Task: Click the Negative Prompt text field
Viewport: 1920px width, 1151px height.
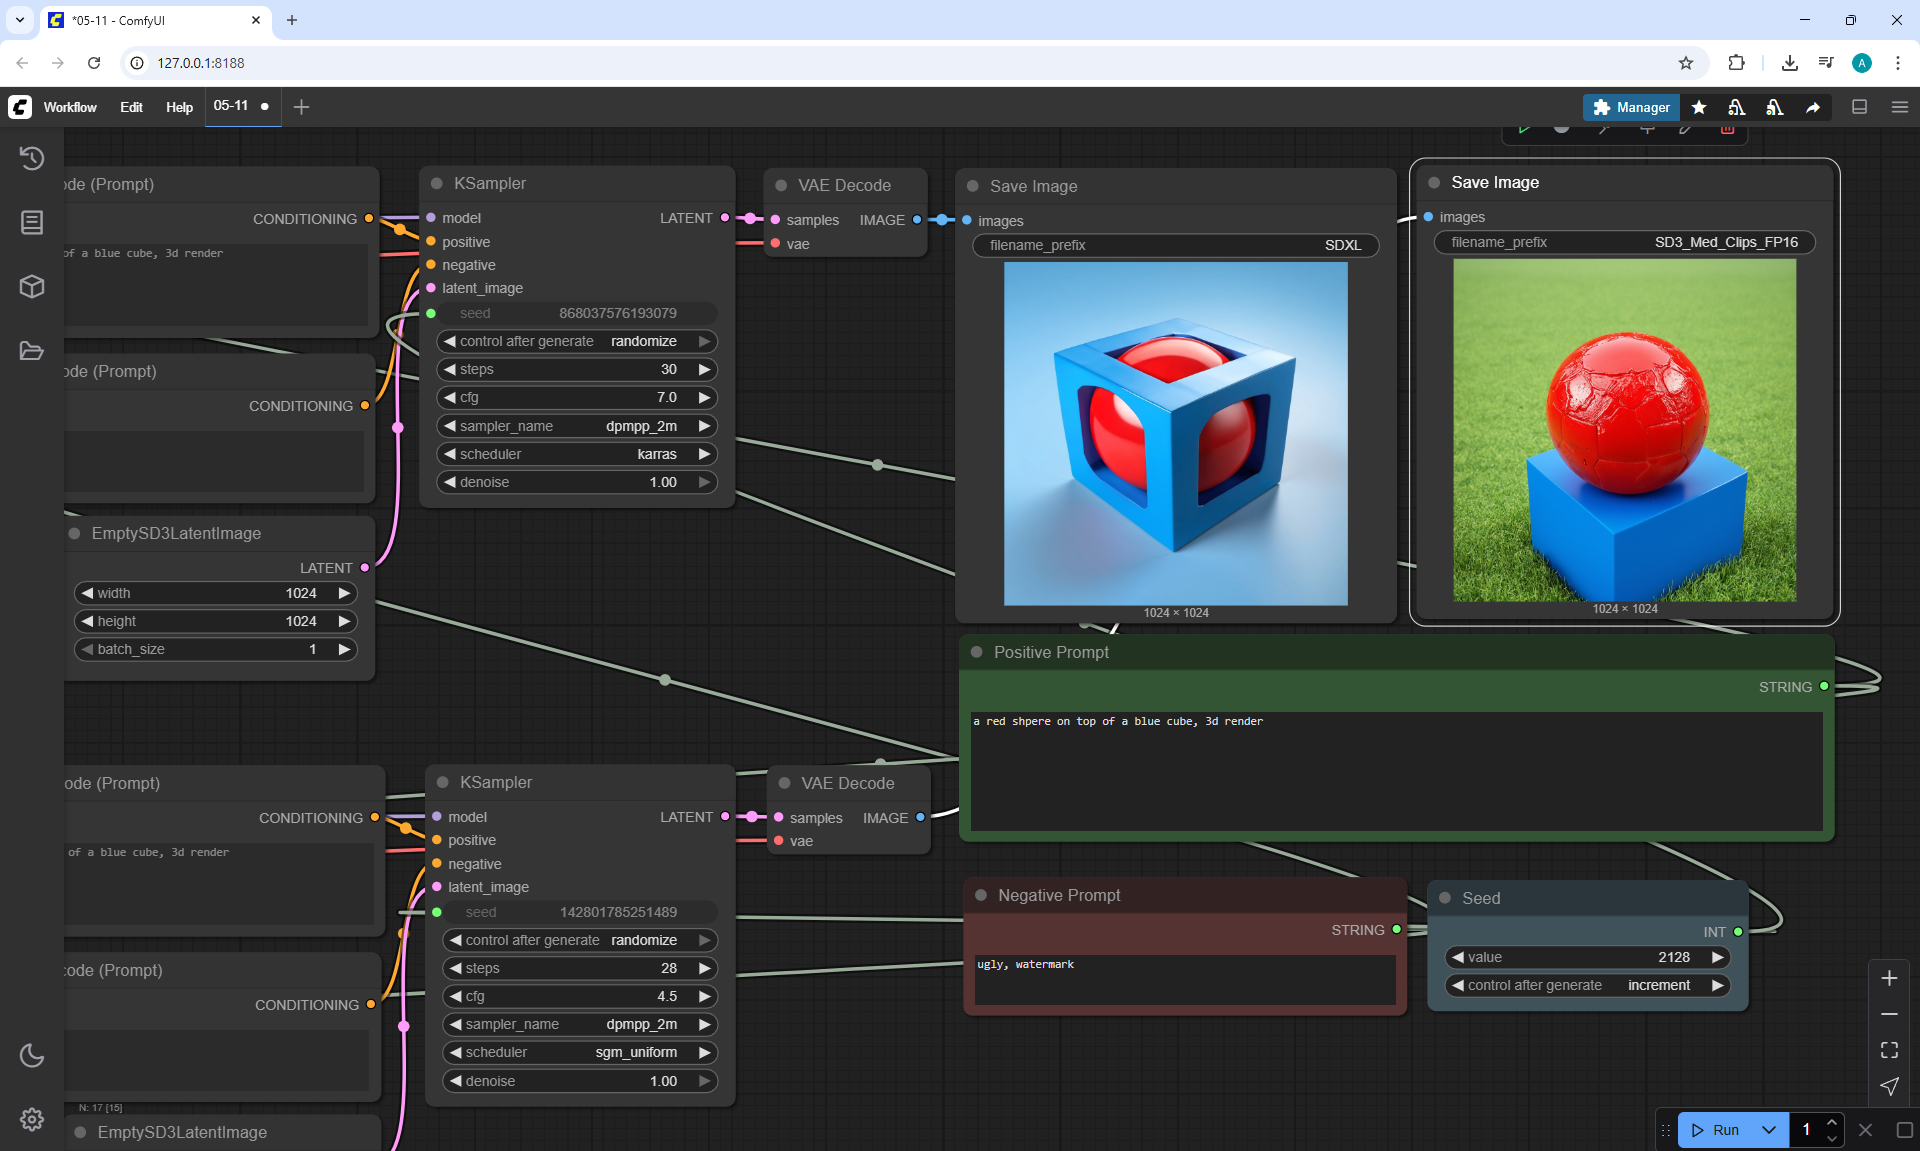Action: [x=1184, y=978]
